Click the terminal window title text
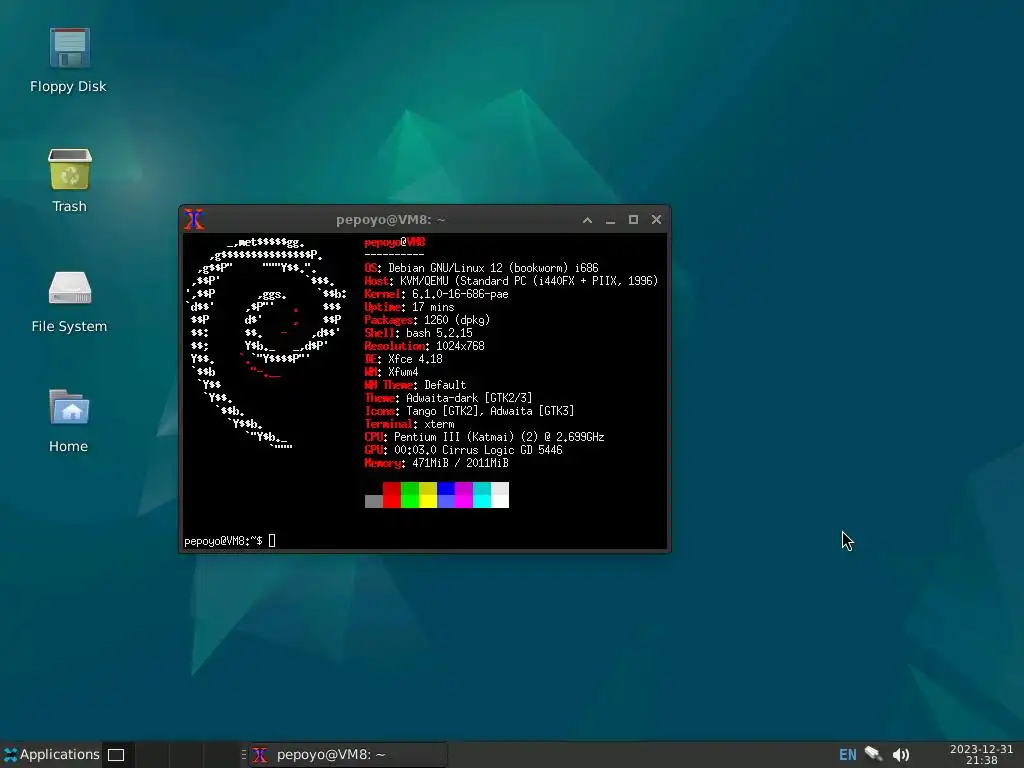 click(391, 220)
